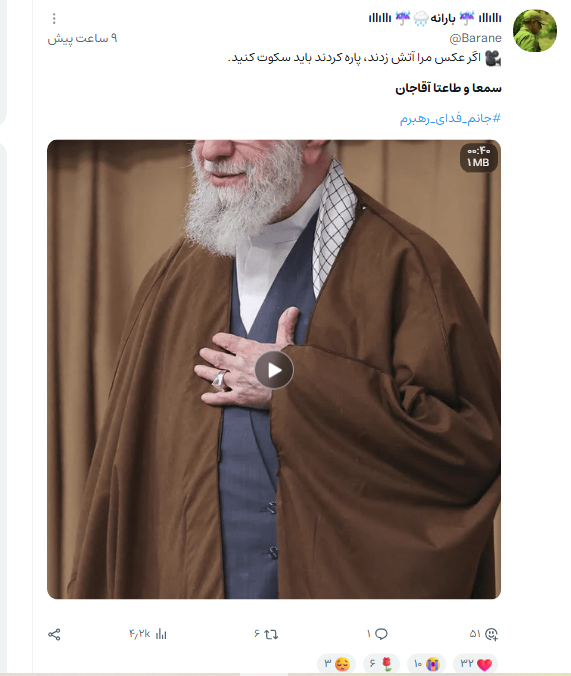The height and width of the screenshot is (676, 571).
Task: Toggle the sad pensive face reaction
Action: point(336,663)
